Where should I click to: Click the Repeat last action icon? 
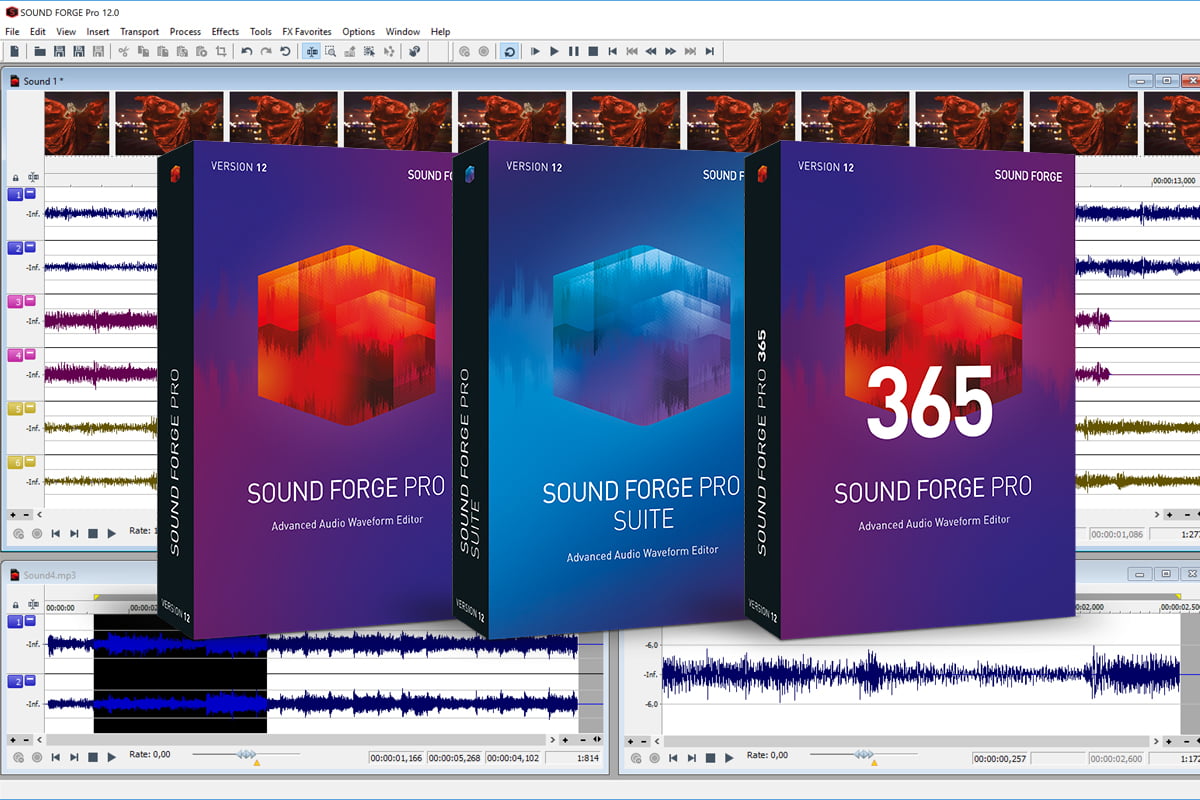point(285,51)
